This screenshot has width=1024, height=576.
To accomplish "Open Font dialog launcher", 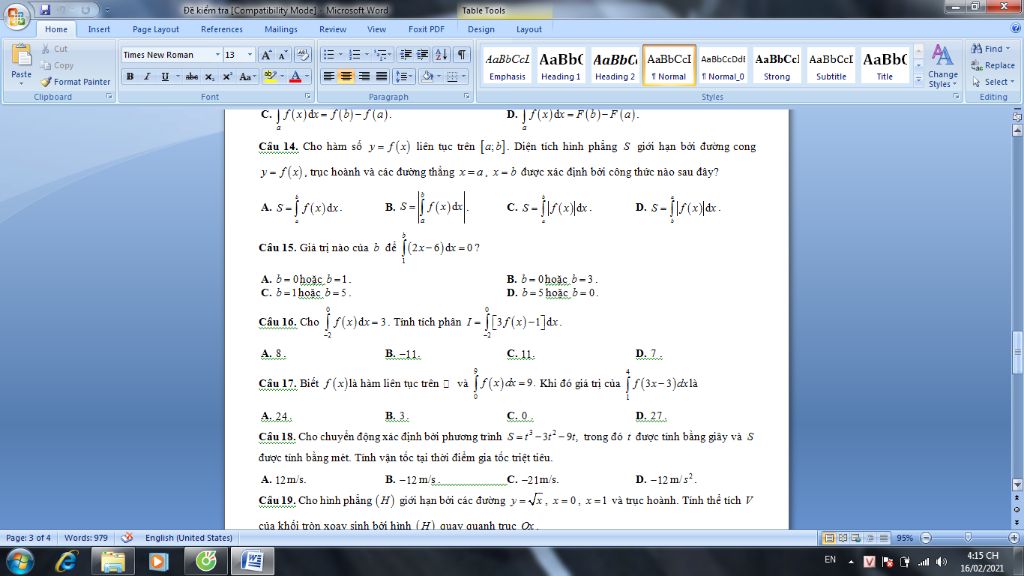I will point(307,97).
